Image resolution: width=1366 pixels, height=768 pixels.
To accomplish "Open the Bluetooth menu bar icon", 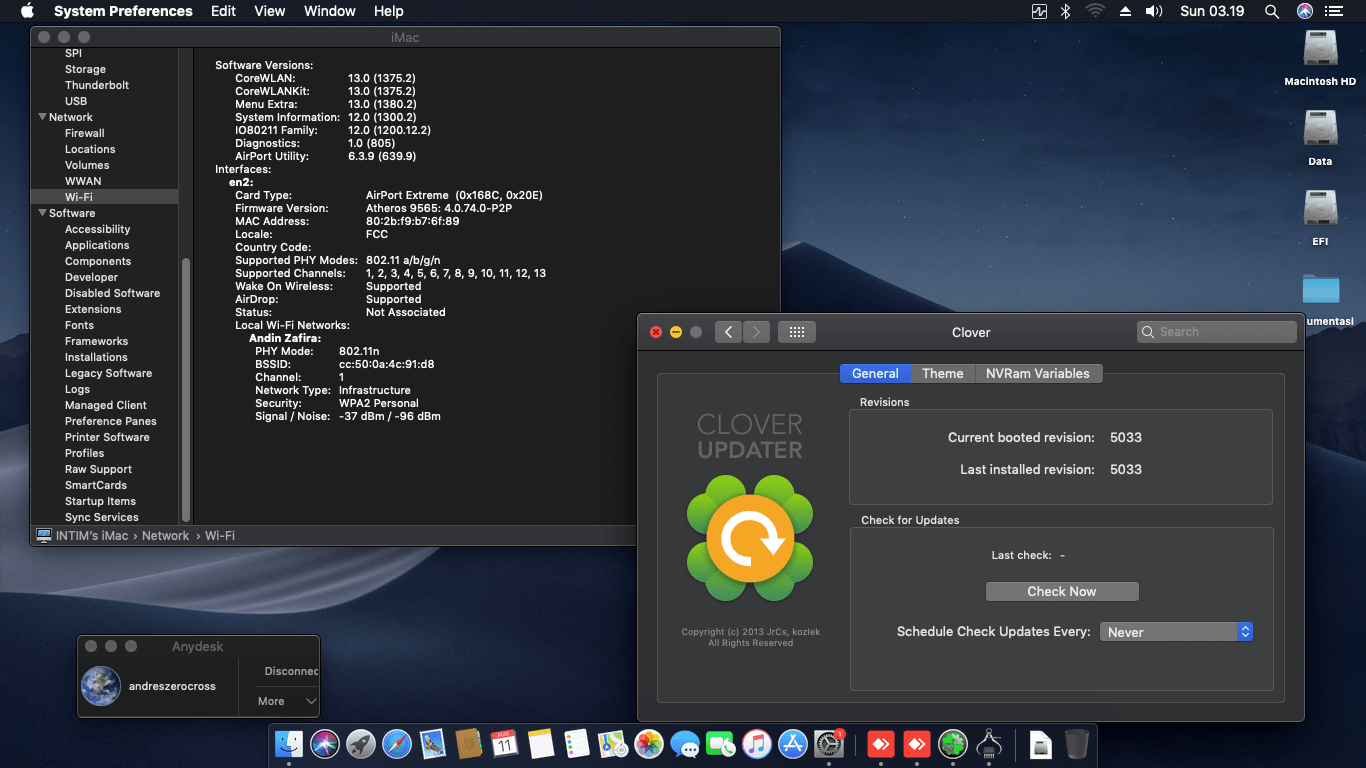I will pyautogui.click(x=1066, y=11).
